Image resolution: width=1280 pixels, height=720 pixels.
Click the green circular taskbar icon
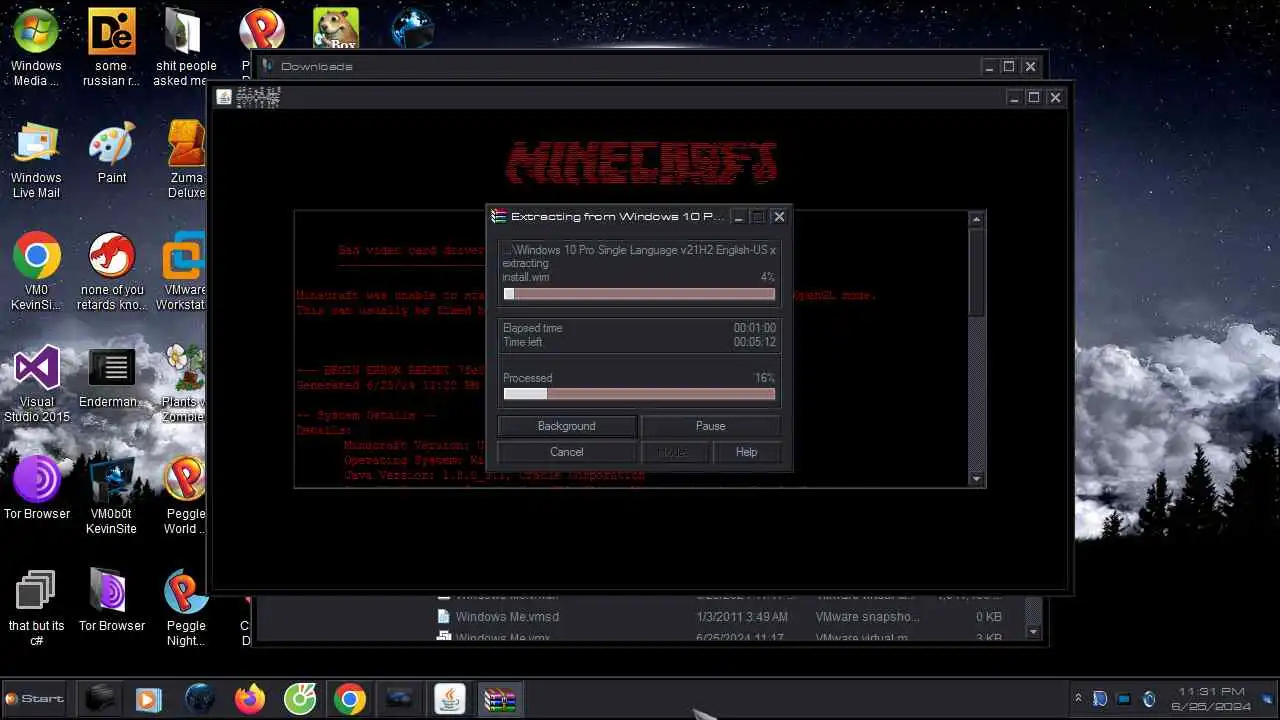pyautogui.click(x=300, y=699)
